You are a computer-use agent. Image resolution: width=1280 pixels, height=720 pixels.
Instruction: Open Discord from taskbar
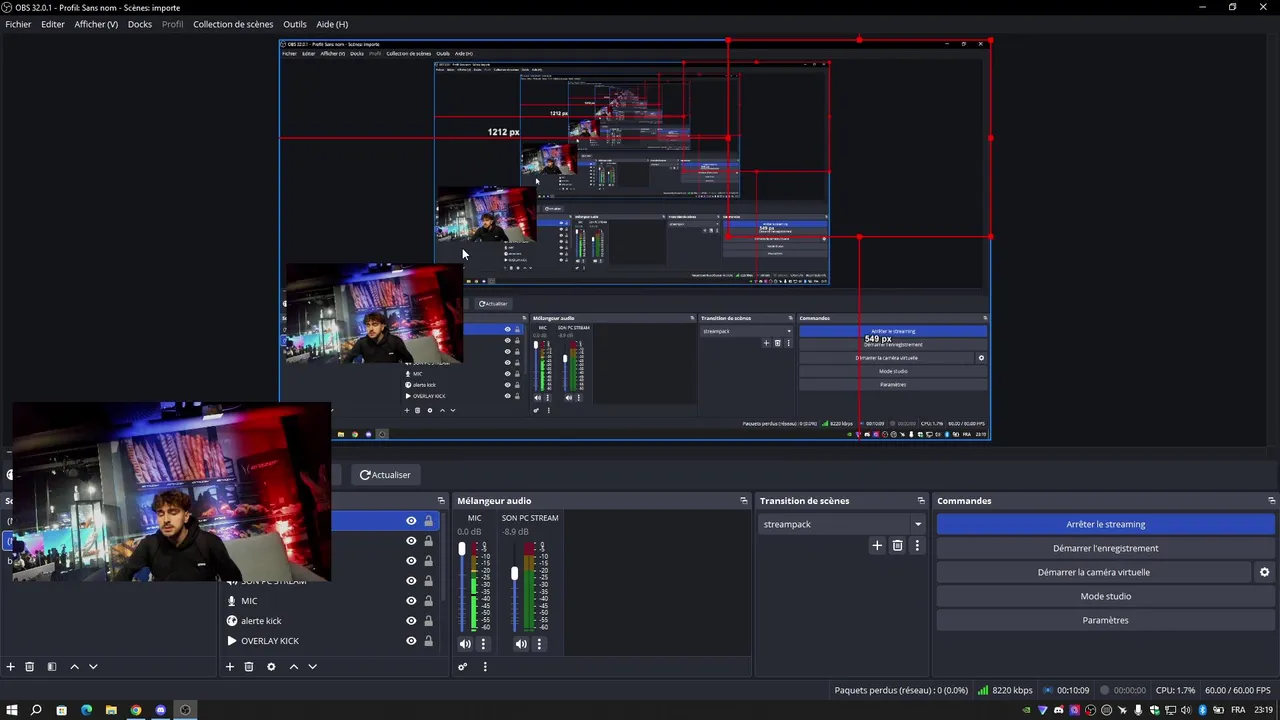click(161, 710)
